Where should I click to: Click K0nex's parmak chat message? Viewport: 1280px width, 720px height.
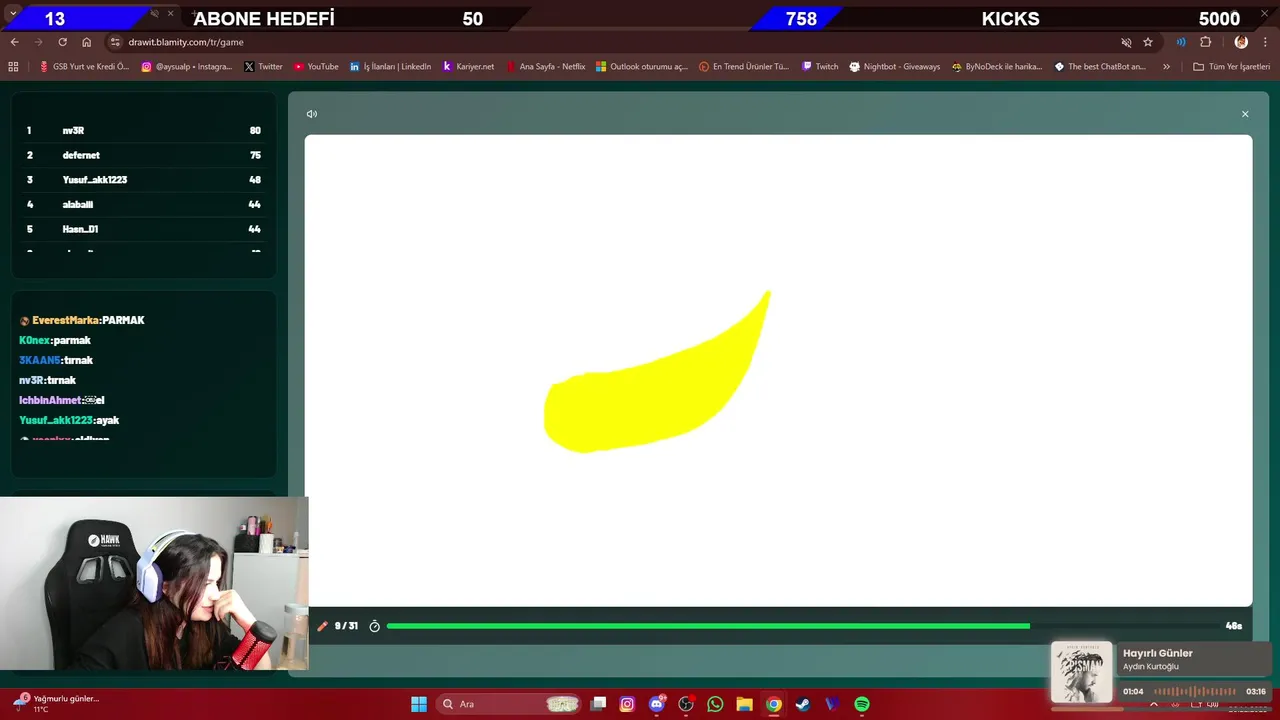(x=55, y=340)
